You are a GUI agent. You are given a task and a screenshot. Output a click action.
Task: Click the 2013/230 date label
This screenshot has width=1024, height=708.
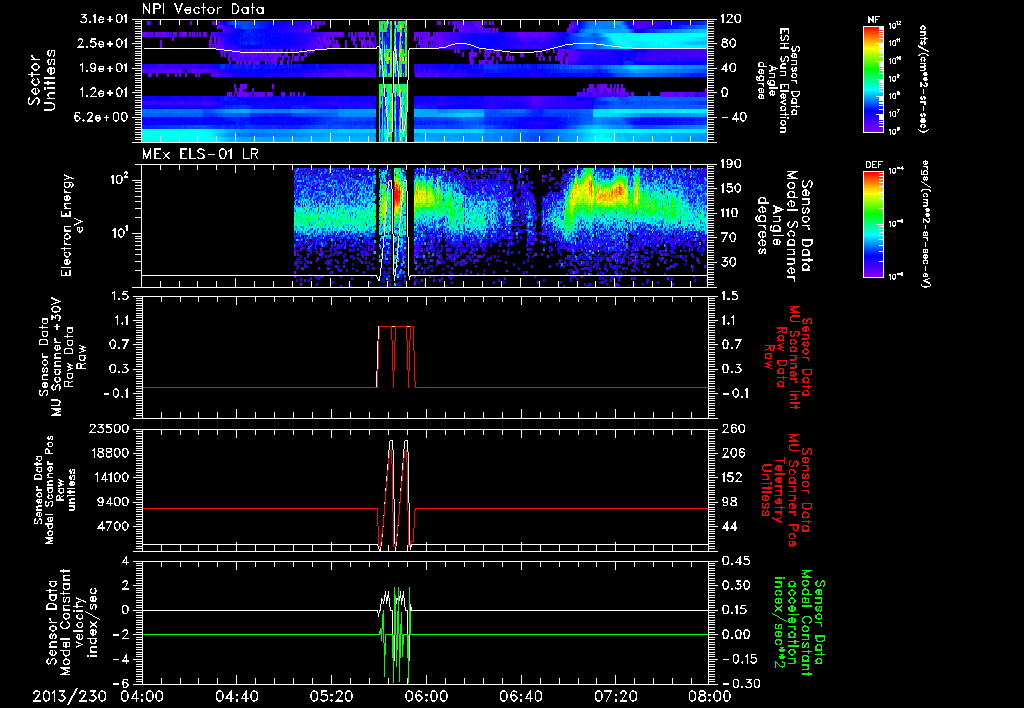[x=69, y=696]
